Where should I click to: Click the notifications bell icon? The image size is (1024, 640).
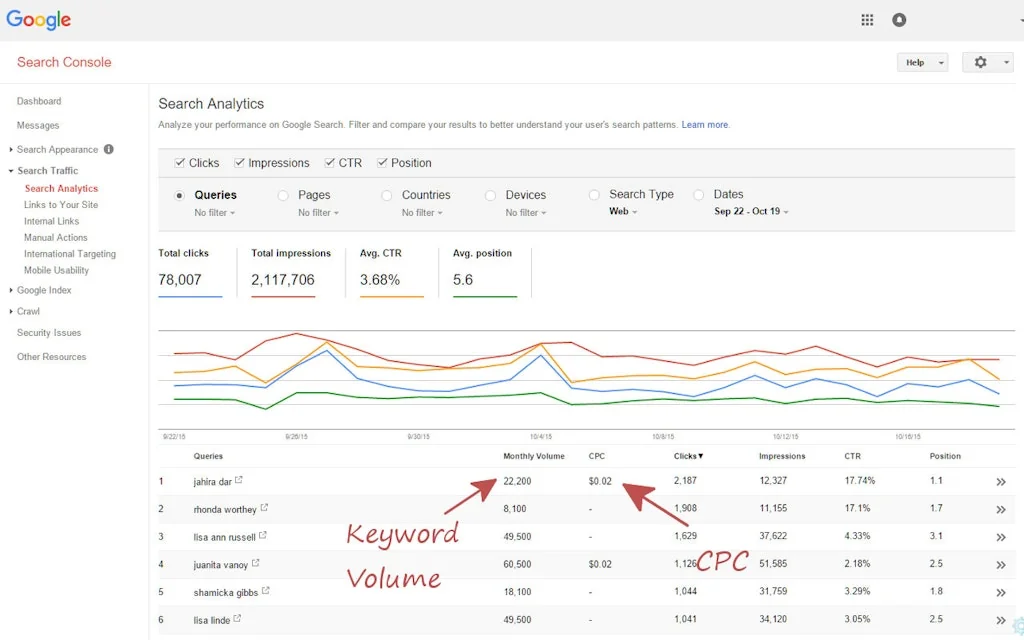[x=898, y=19]
